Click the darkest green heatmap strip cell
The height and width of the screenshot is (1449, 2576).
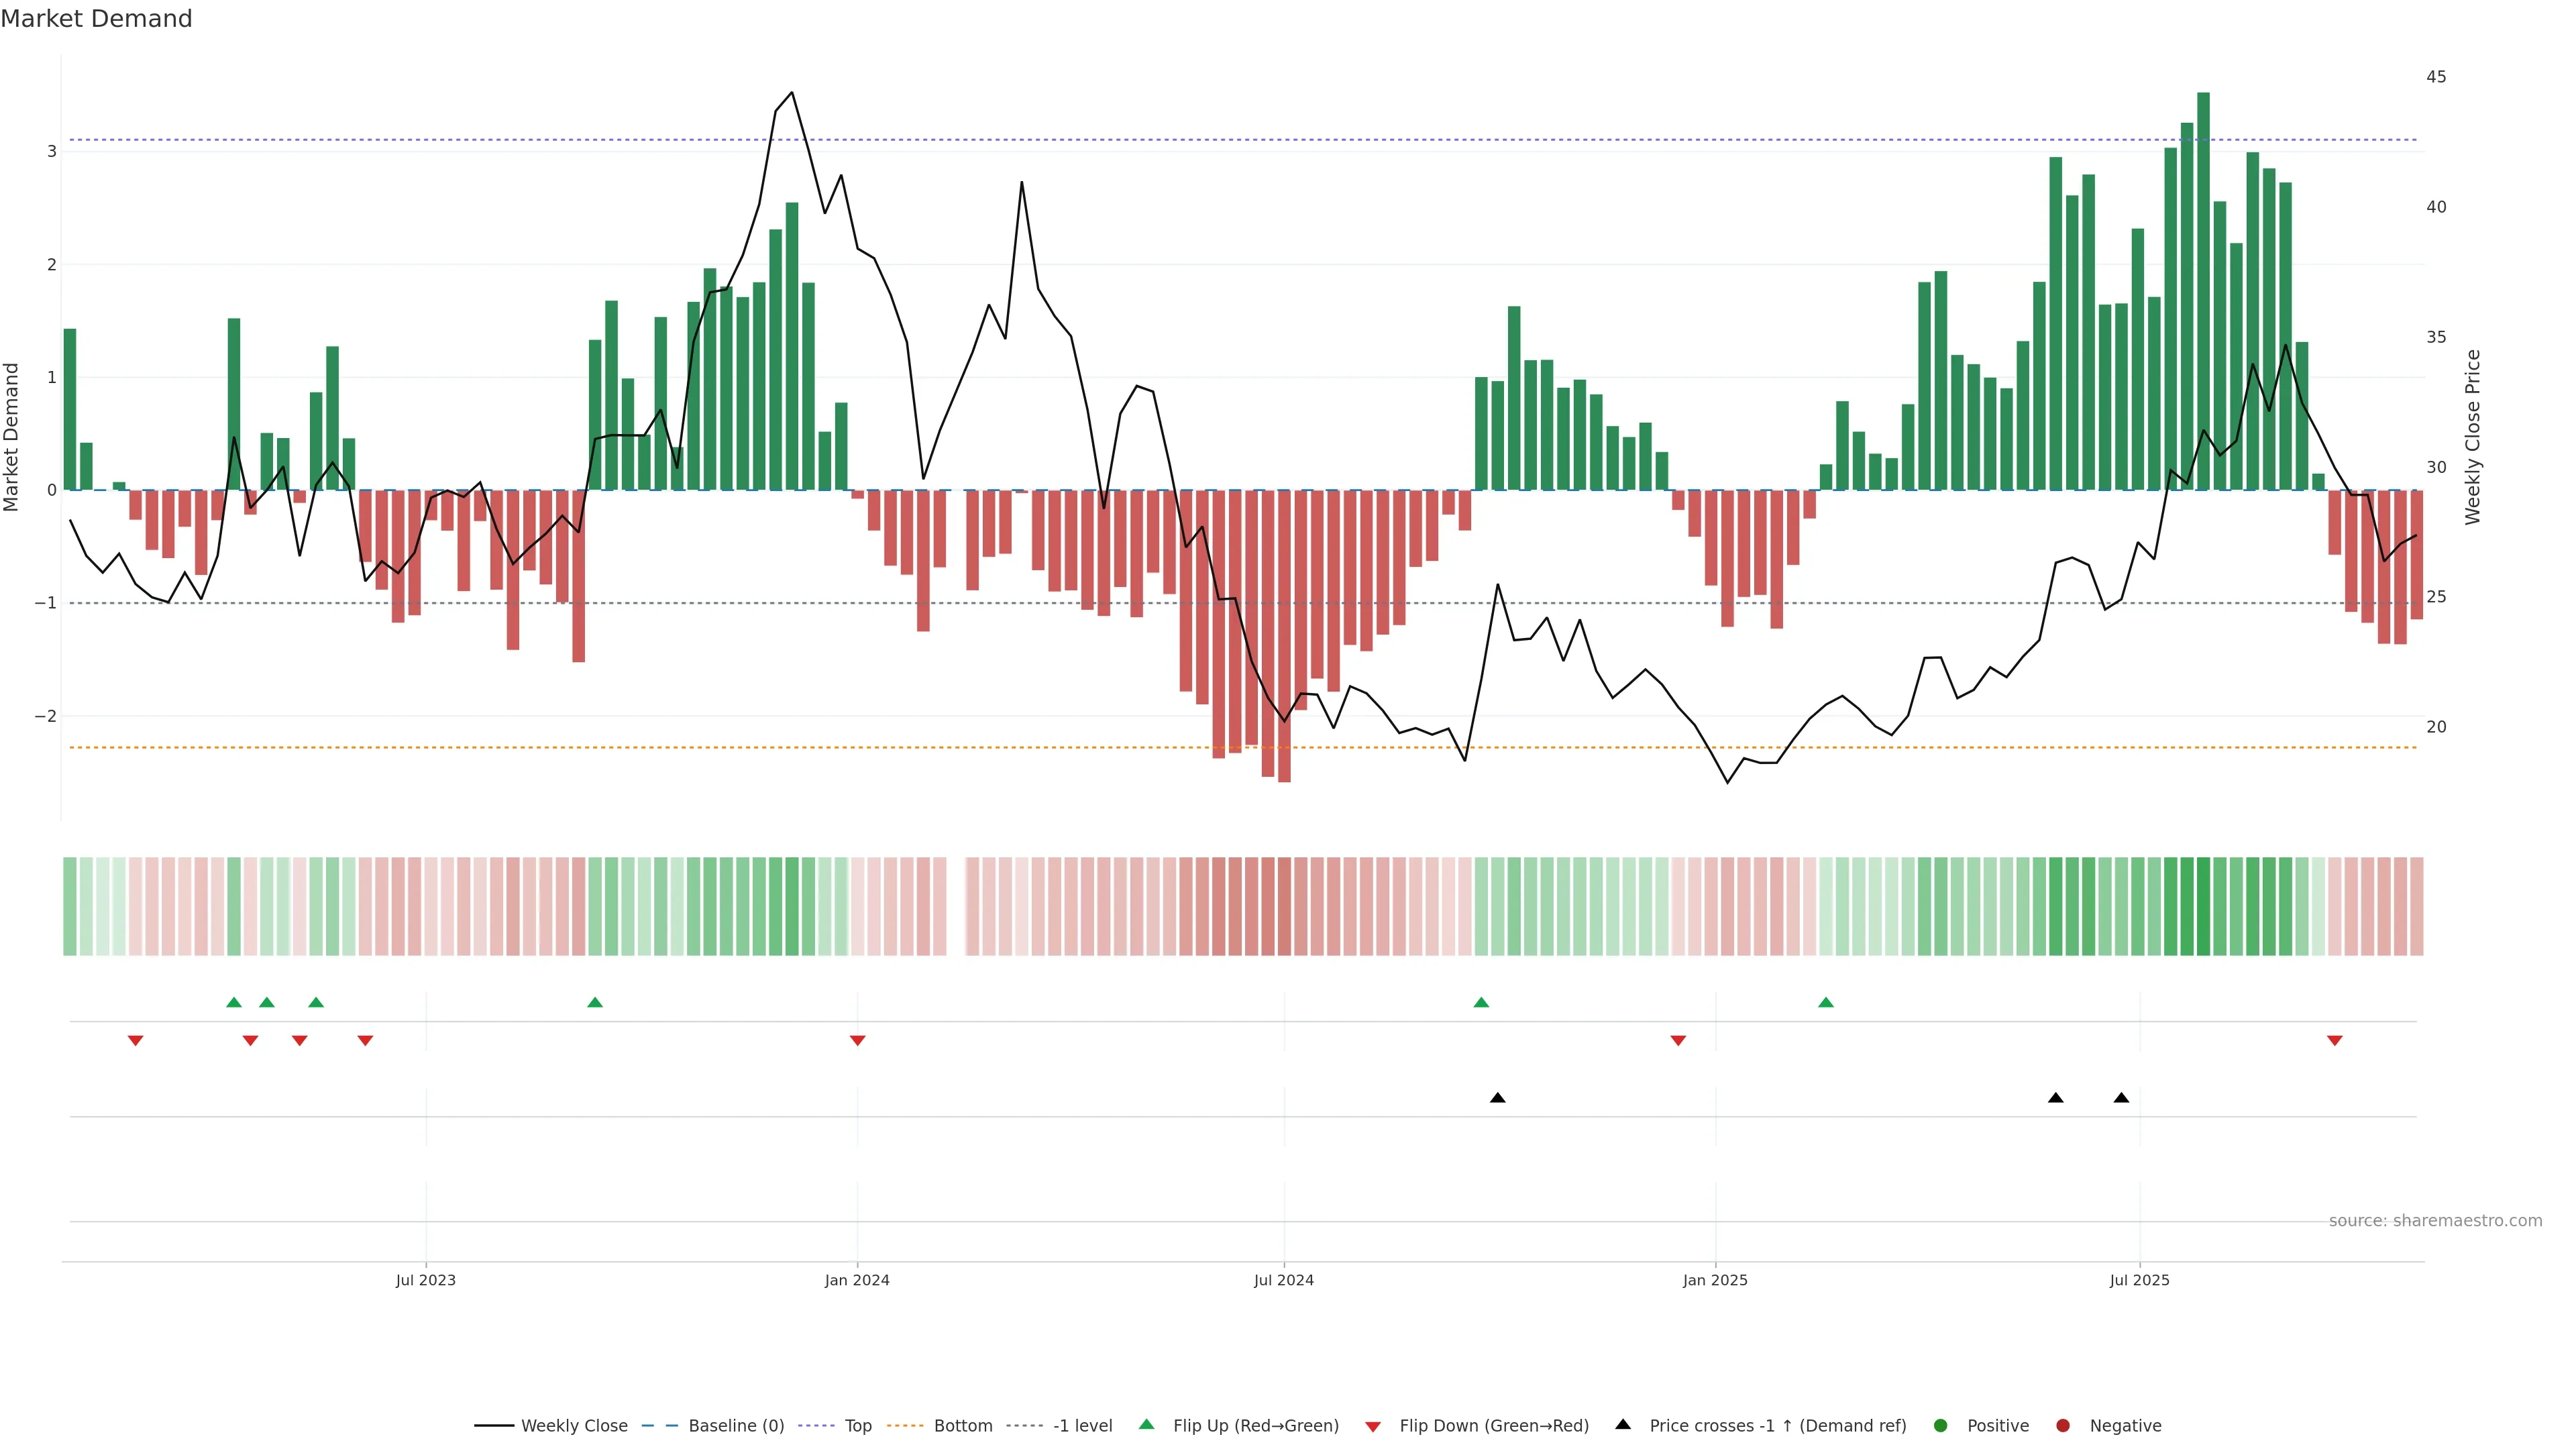tap(2203, 906)
